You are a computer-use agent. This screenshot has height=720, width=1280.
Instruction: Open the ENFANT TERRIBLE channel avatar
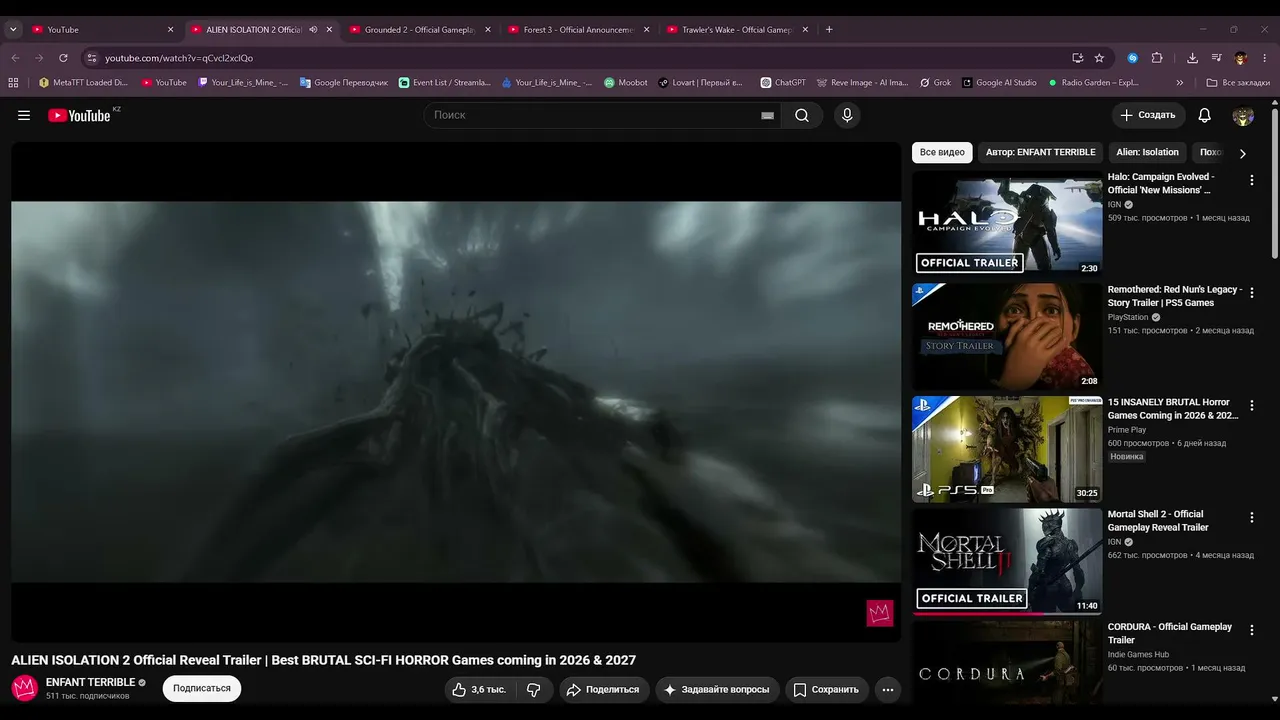tap(24, 688)
